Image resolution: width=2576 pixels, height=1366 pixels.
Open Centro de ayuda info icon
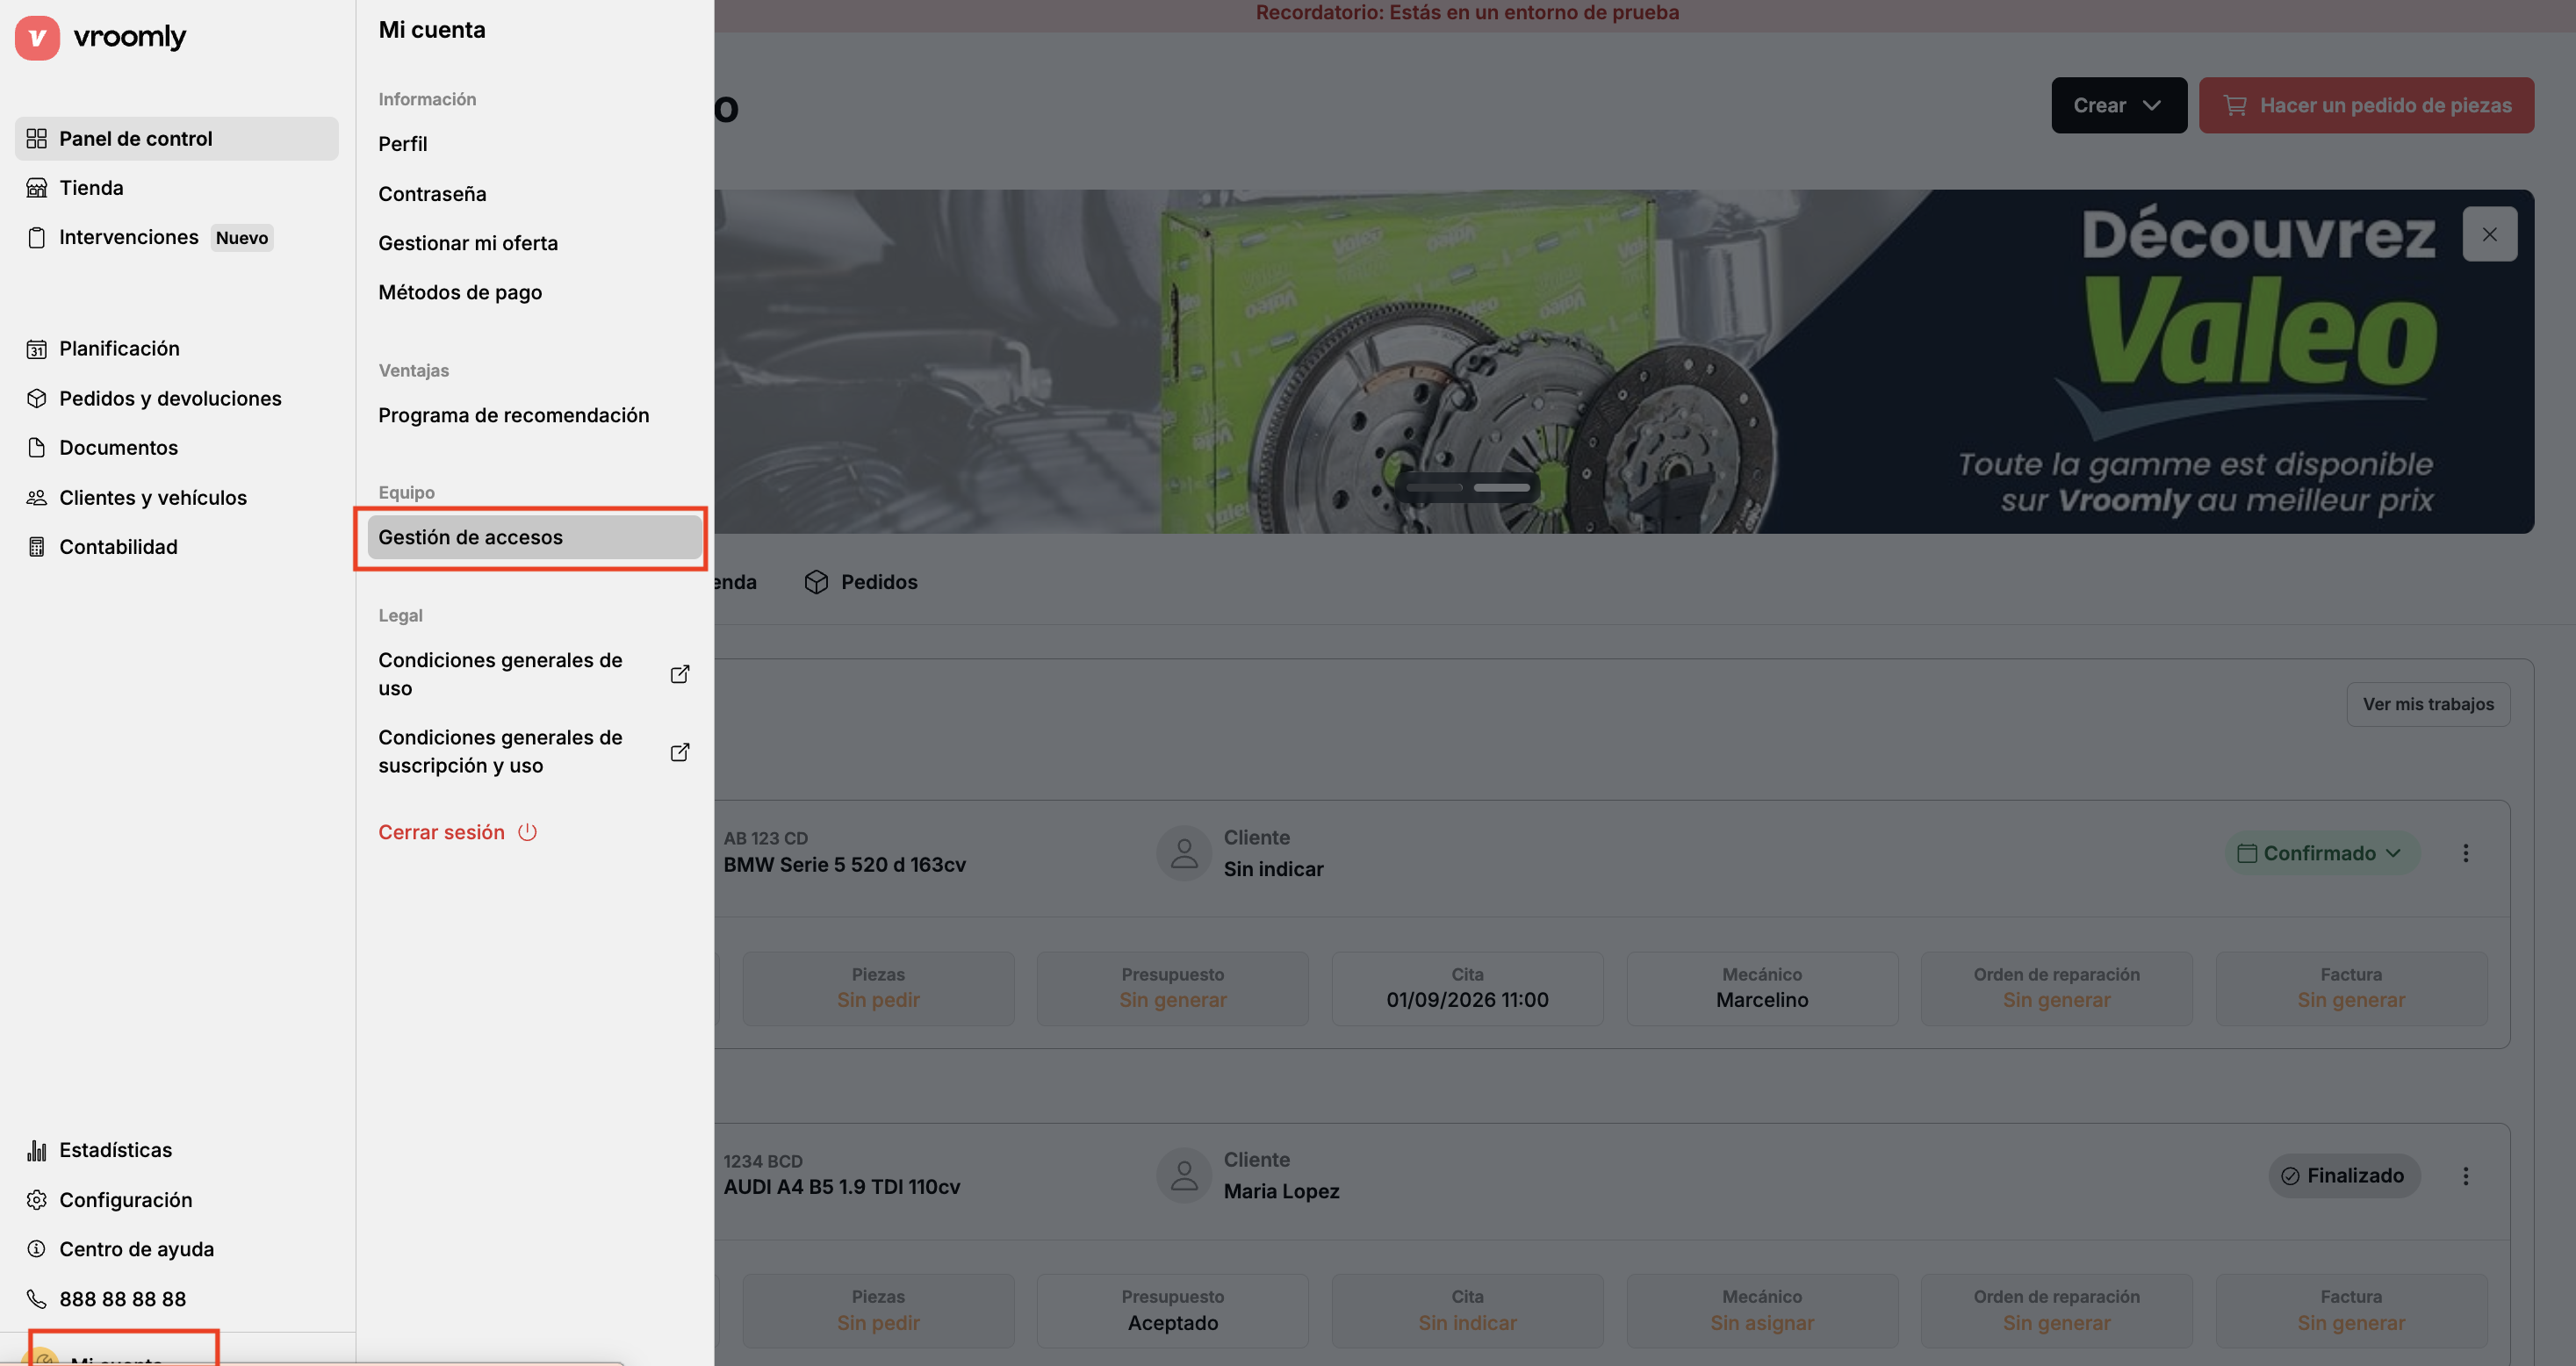pos(37,1249)
